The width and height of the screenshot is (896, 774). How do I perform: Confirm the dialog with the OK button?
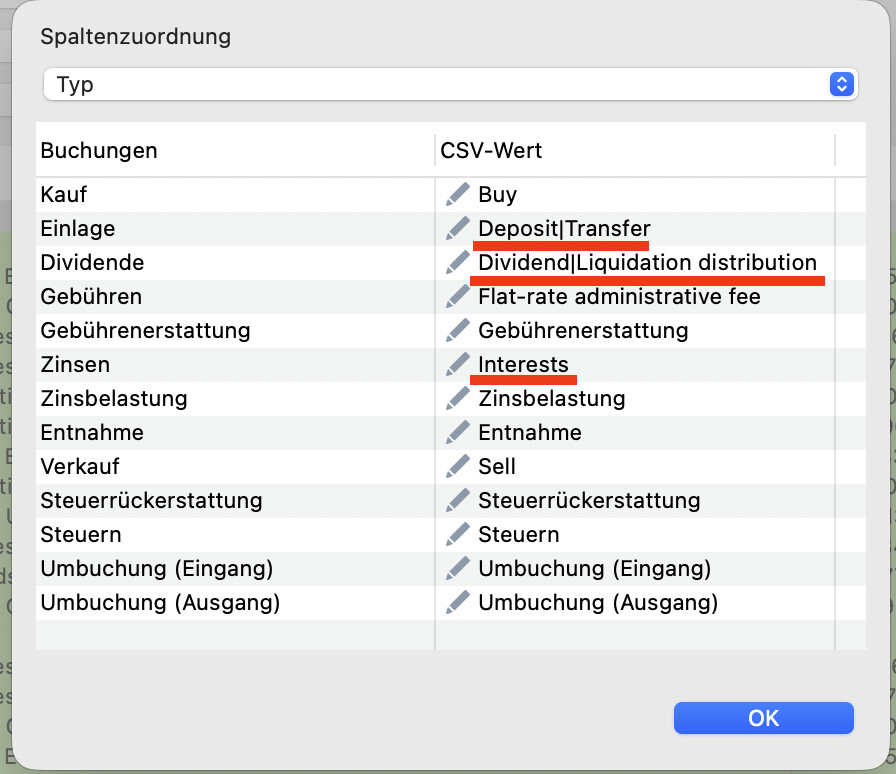click(x=763, y=718)
